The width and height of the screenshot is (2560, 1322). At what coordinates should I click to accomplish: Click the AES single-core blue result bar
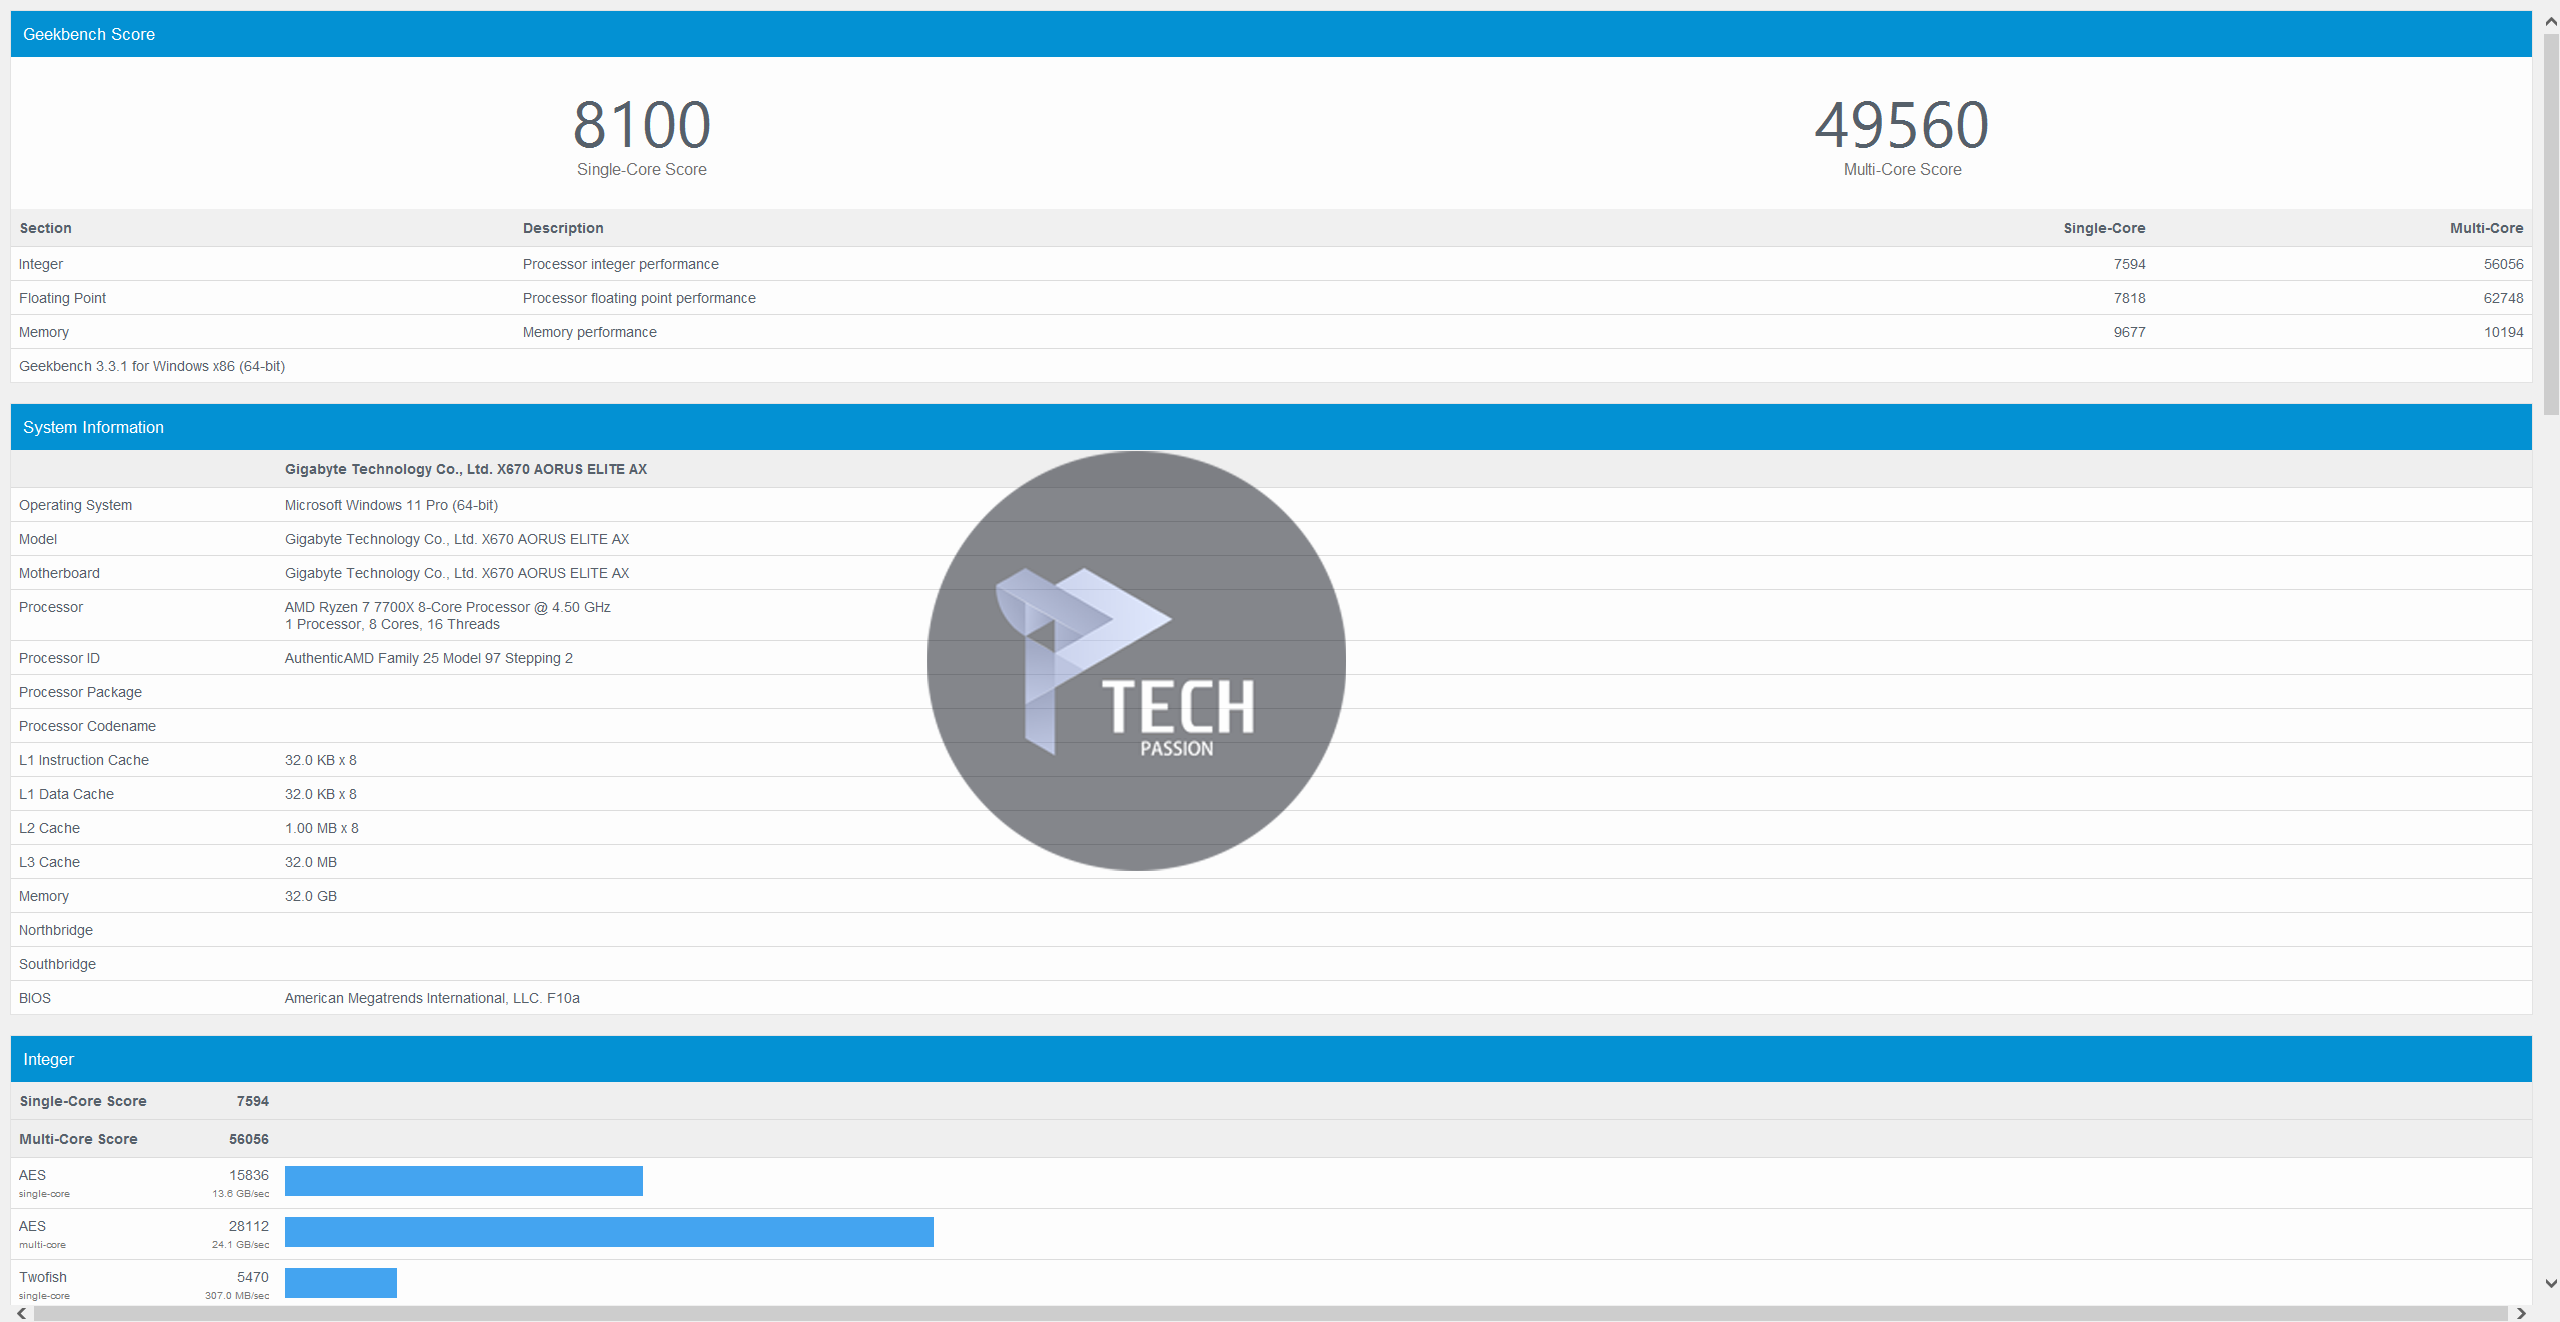(463, 1181)
